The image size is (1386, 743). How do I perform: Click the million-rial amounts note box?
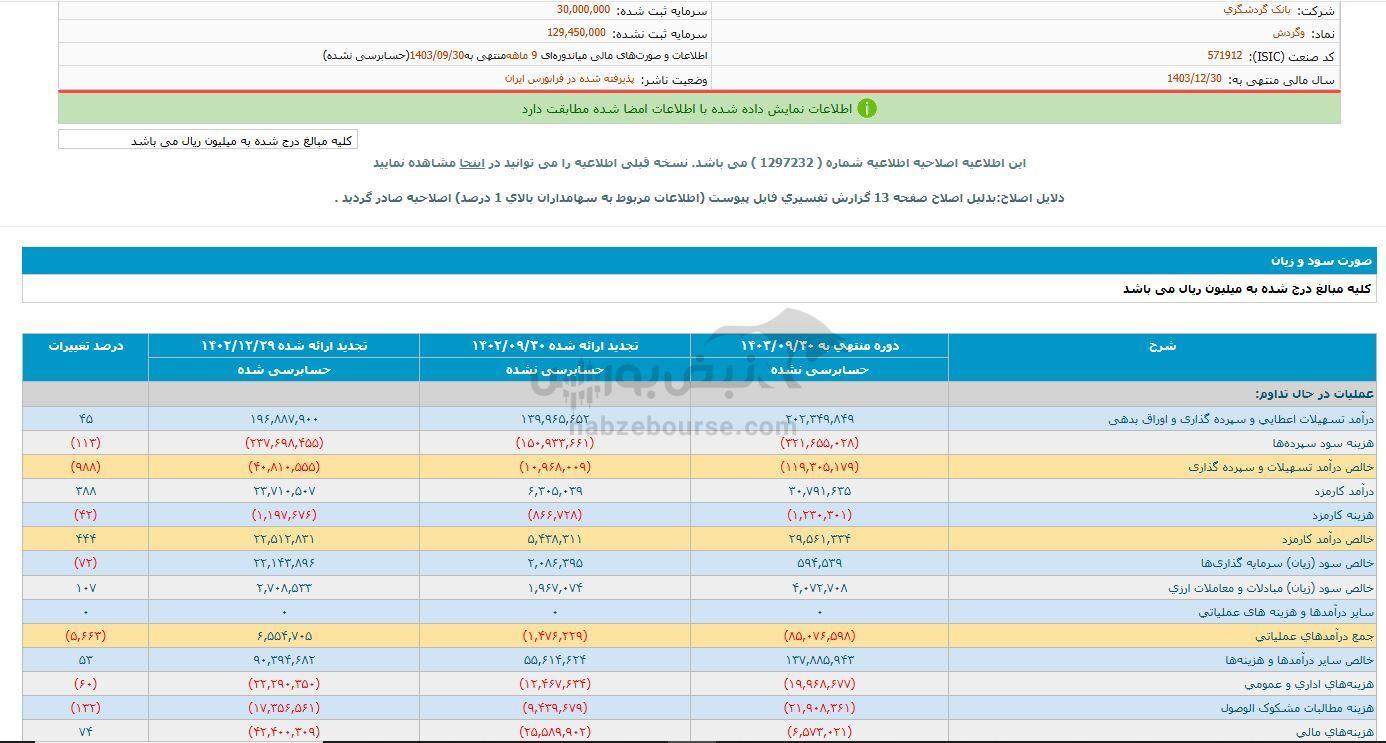point(208,141)
